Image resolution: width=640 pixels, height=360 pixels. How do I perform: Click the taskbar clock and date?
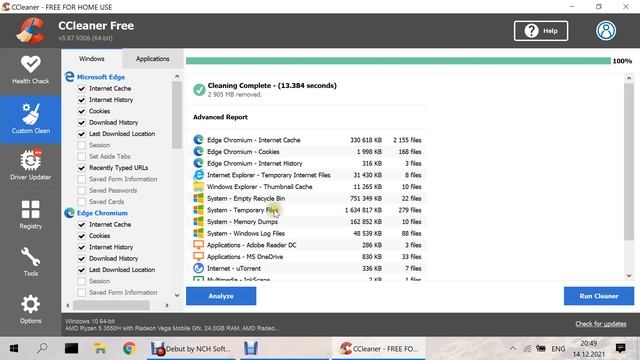589,349
